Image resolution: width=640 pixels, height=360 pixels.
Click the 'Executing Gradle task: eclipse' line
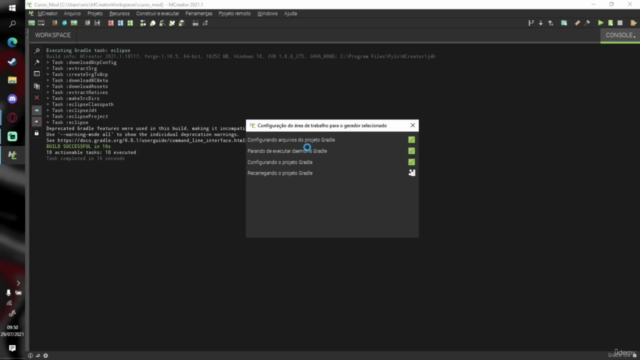pos(88,51)
